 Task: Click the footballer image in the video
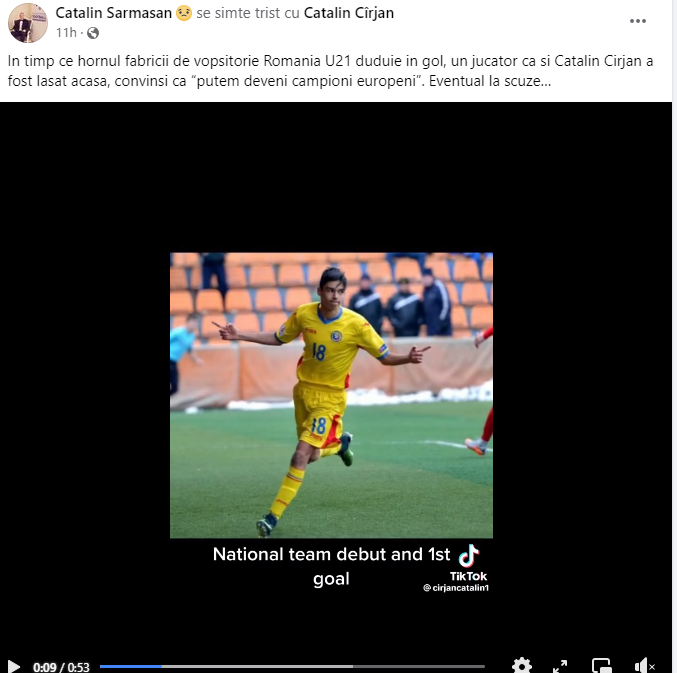pos(331,395)
